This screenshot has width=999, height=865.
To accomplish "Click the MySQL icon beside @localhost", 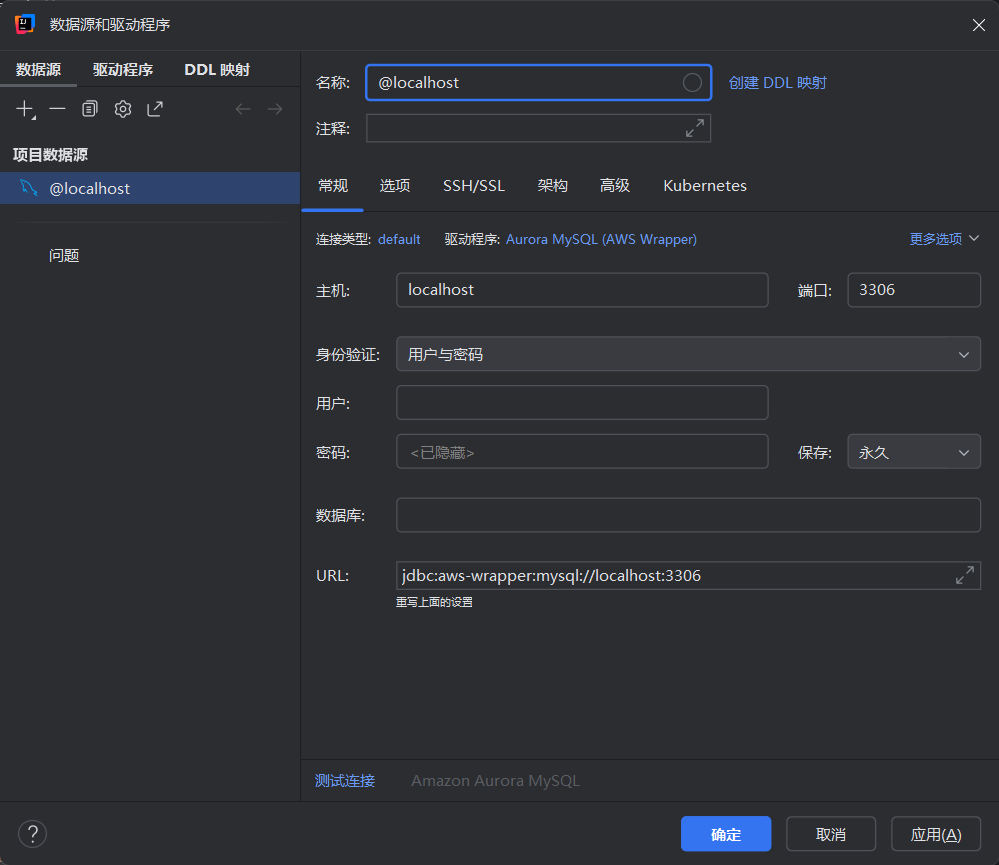I will (29, 188).
